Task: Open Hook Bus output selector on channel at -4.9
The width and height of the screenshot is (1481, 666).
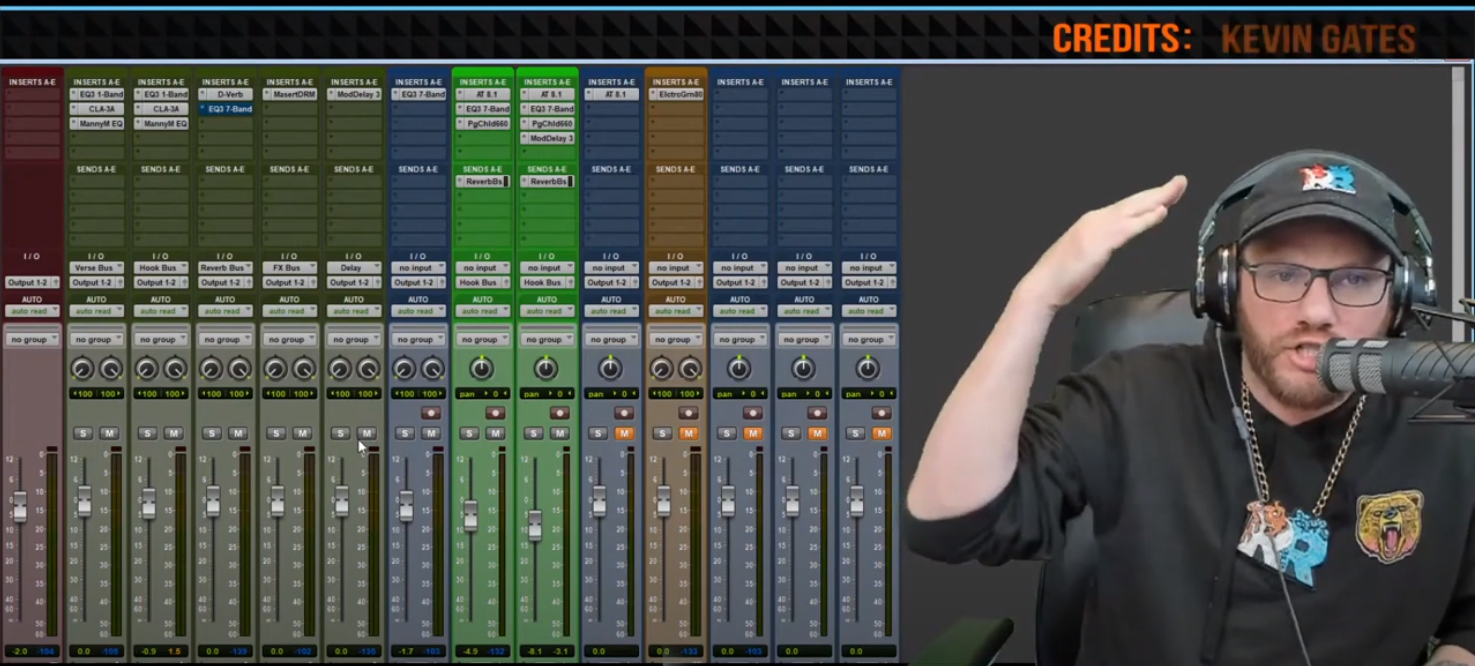Action: (482, 283)
